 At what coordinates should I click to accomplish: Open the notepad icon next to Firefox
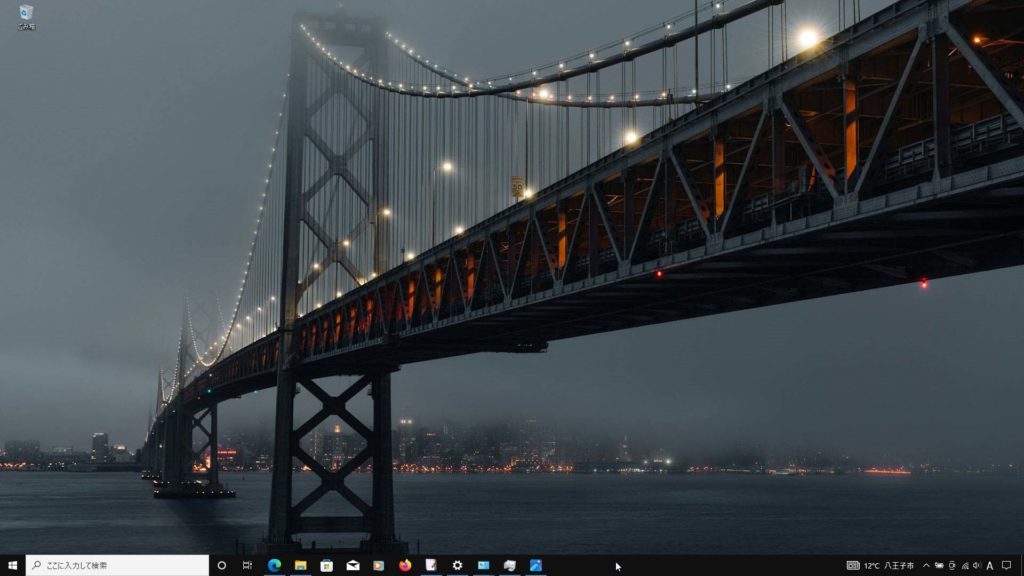point(431,565)
